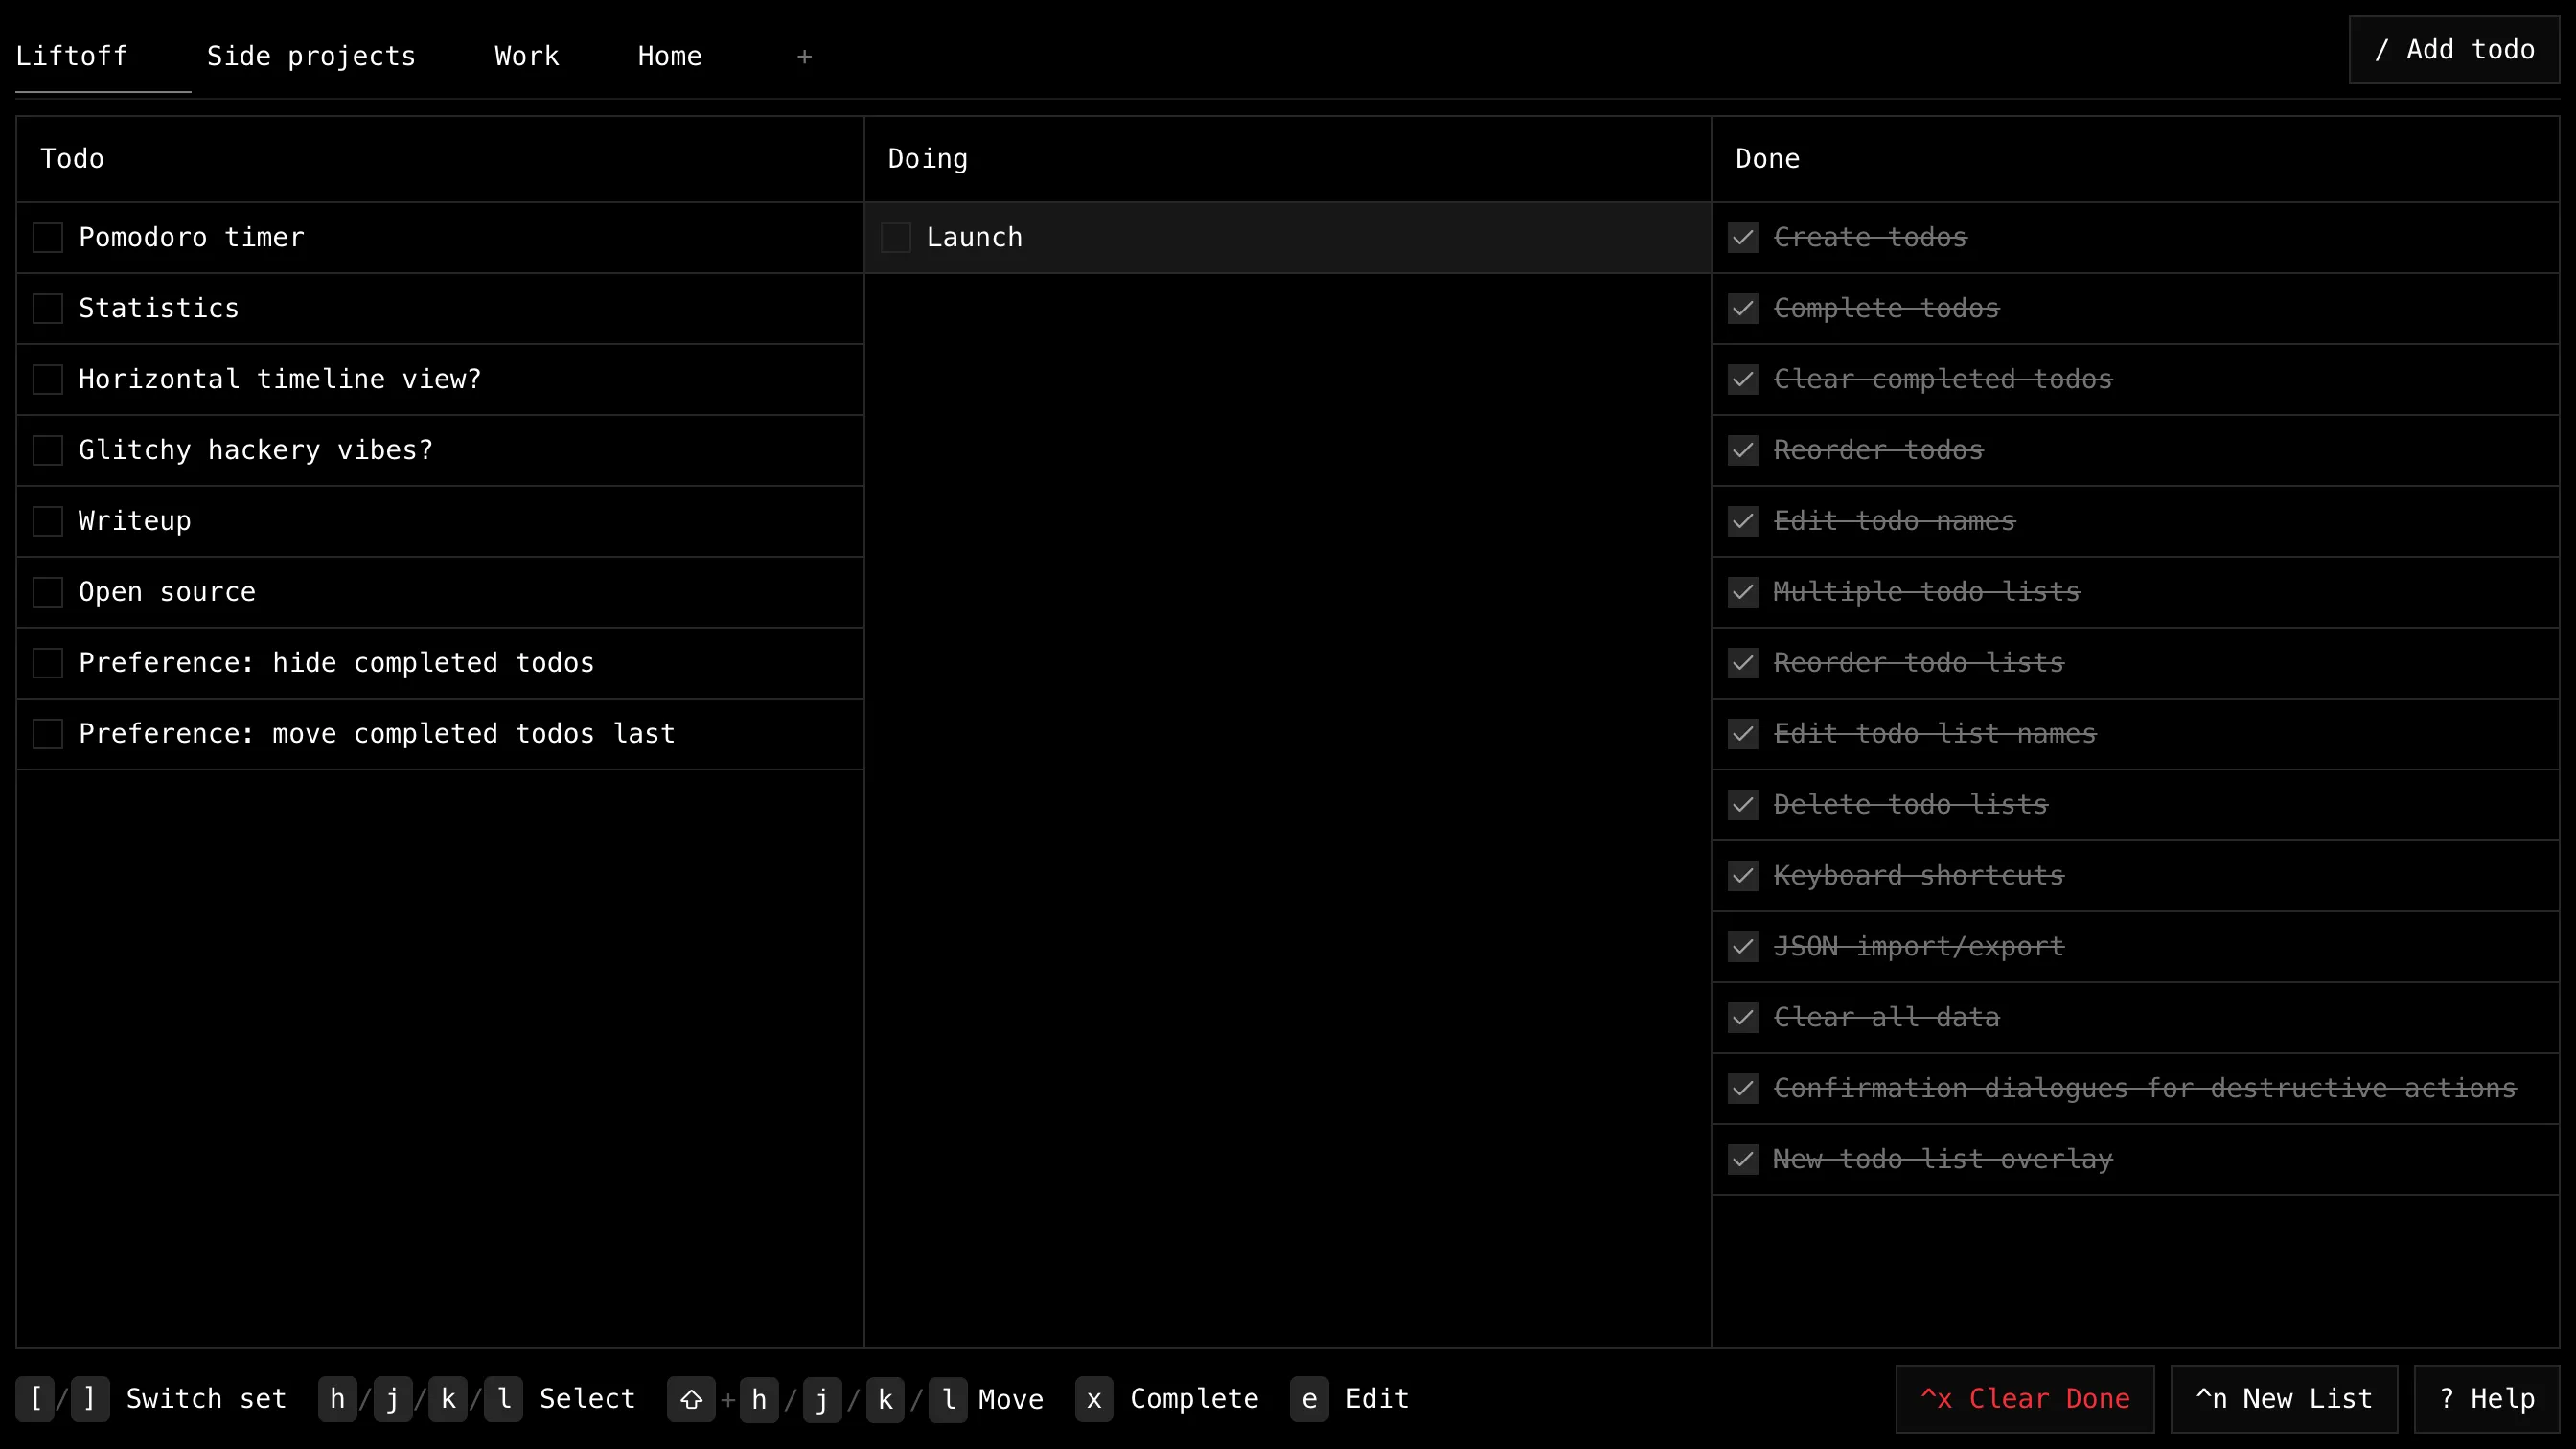Screen dimensions: 2576x1449
Task: Click the x key hint for Complete
Action: pos(1094,1400)
